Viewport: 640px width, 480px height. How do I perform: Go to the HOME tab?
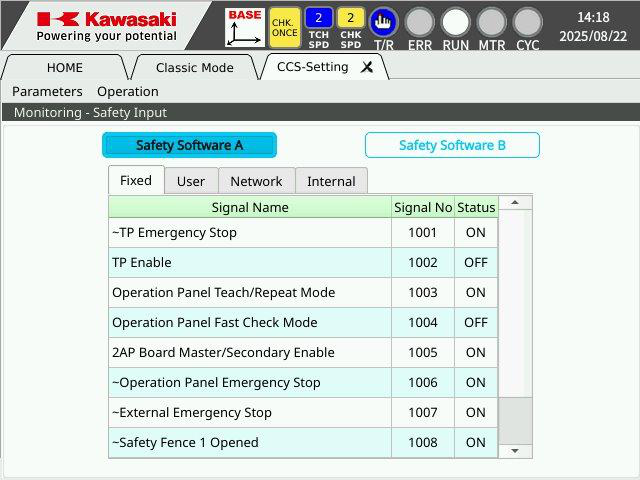click(x=65, y=67)
